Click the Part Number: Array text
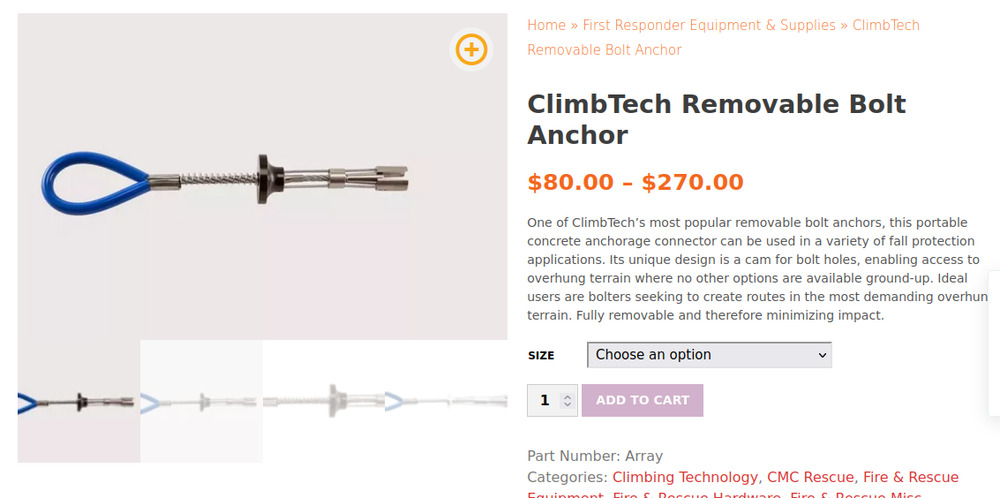The image size is (1000, 498). [595, 455]
